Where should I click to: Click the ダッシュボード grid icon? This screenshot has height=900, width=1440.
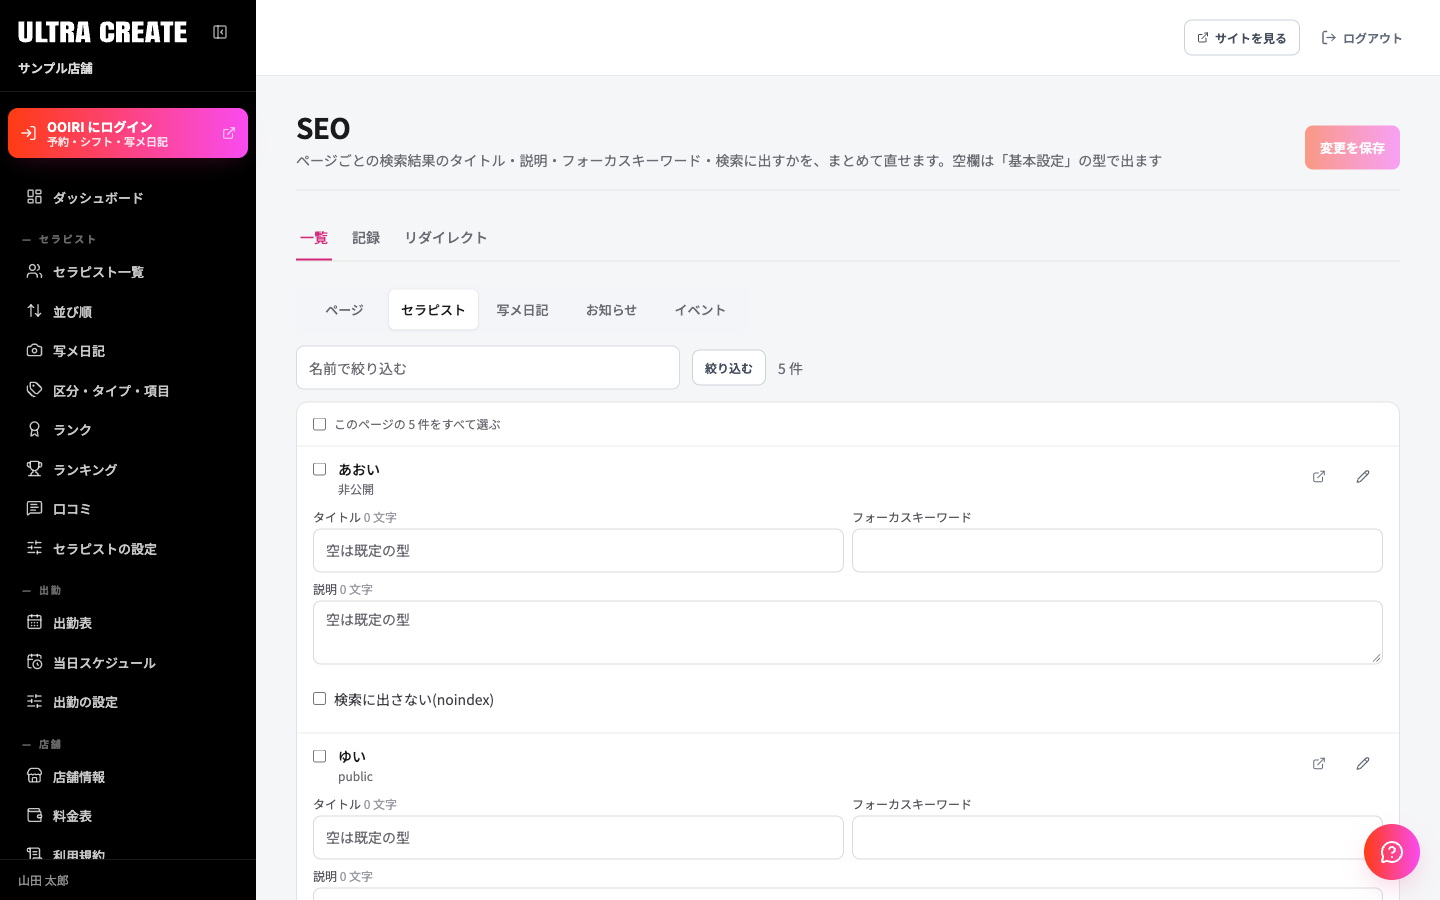click(x=34, y=197)
